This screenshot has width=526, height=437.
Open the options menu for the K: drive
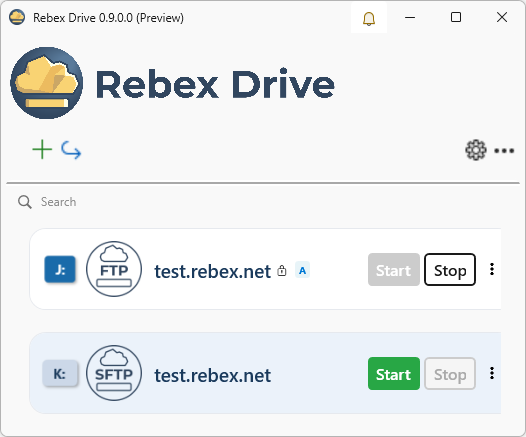coord(492,373)
